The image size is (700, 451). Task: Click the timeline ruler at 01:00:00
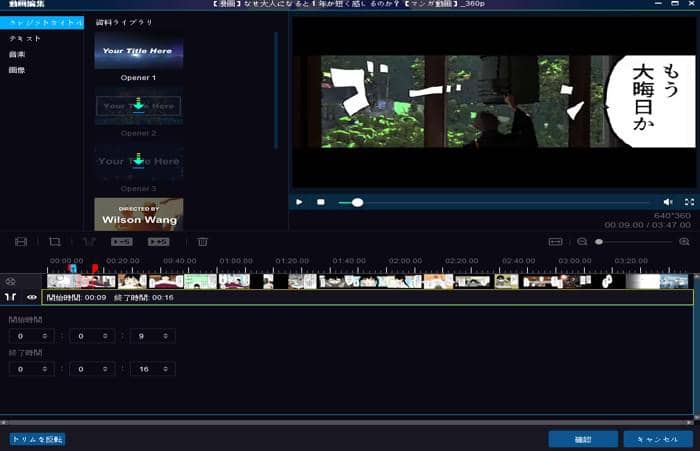tap(236, 261)
